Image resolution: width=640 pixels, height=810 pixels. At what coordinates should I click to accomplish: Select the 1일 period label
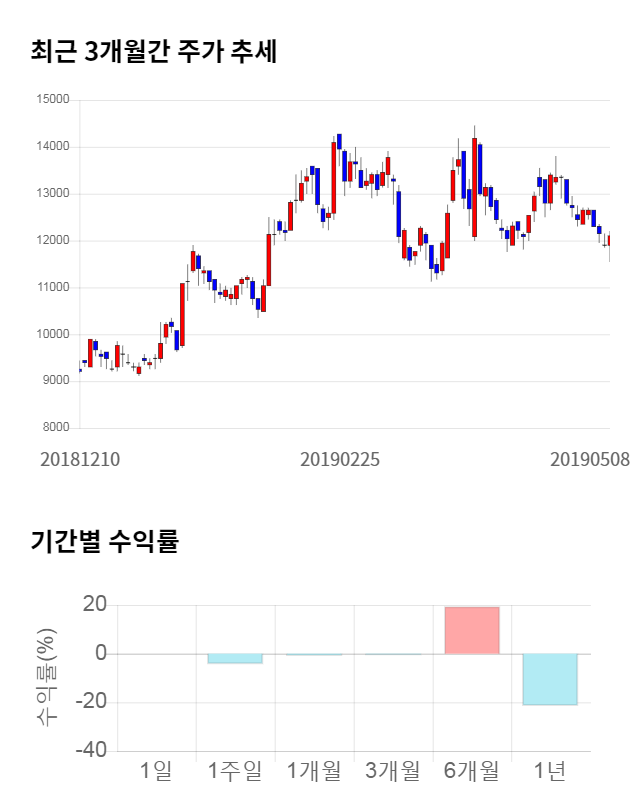156,771
